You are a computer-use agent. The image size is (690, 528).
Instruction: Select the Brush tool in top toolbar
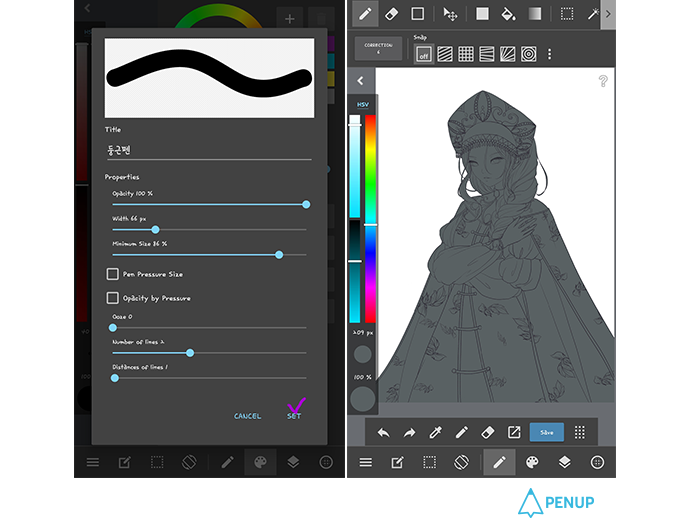tap(365, 14)
